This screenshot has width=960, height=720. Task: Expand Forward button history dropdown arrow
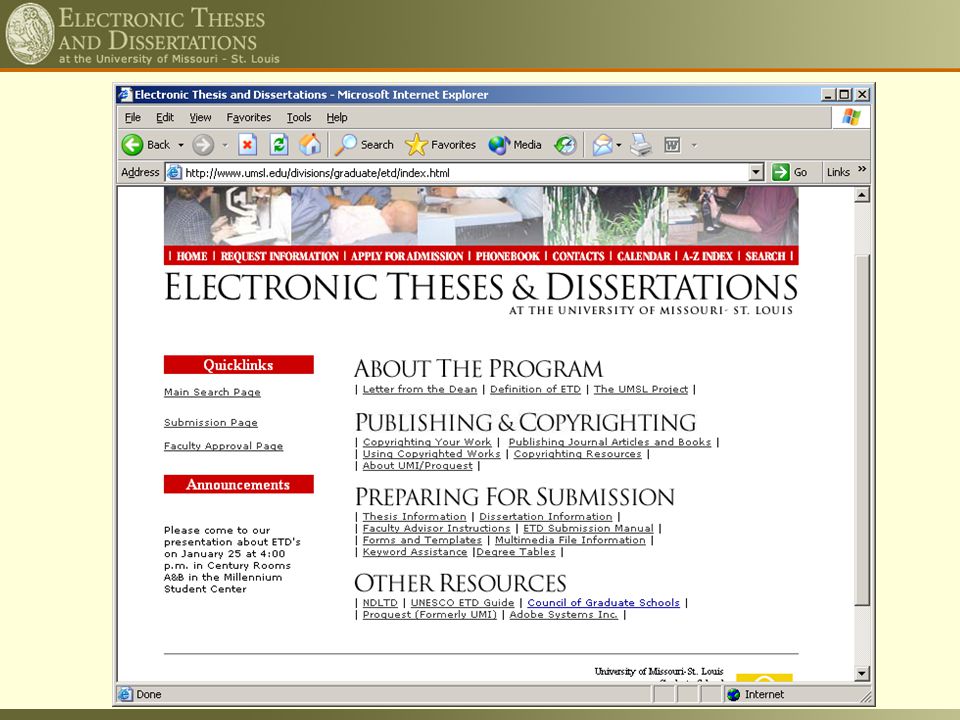coord(225,145)
